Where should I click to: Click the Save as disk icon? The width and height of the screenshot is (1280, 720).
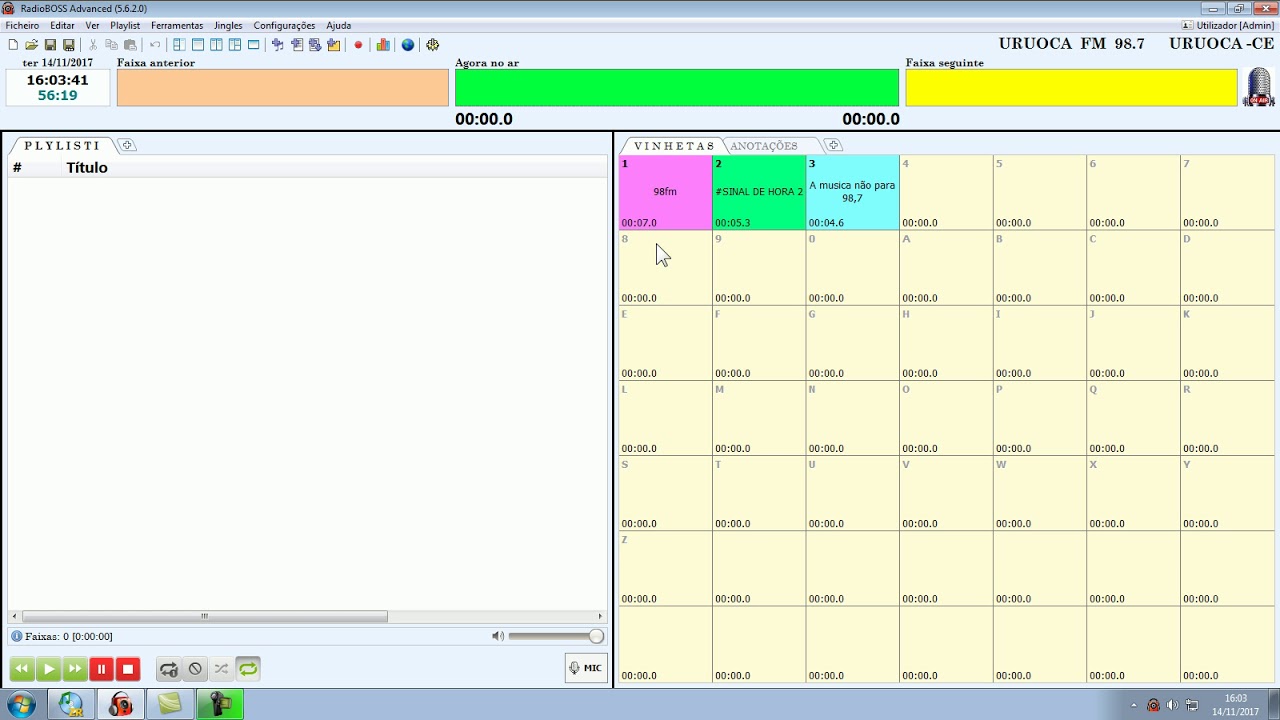pyautogui.click(x=69, y=45)
